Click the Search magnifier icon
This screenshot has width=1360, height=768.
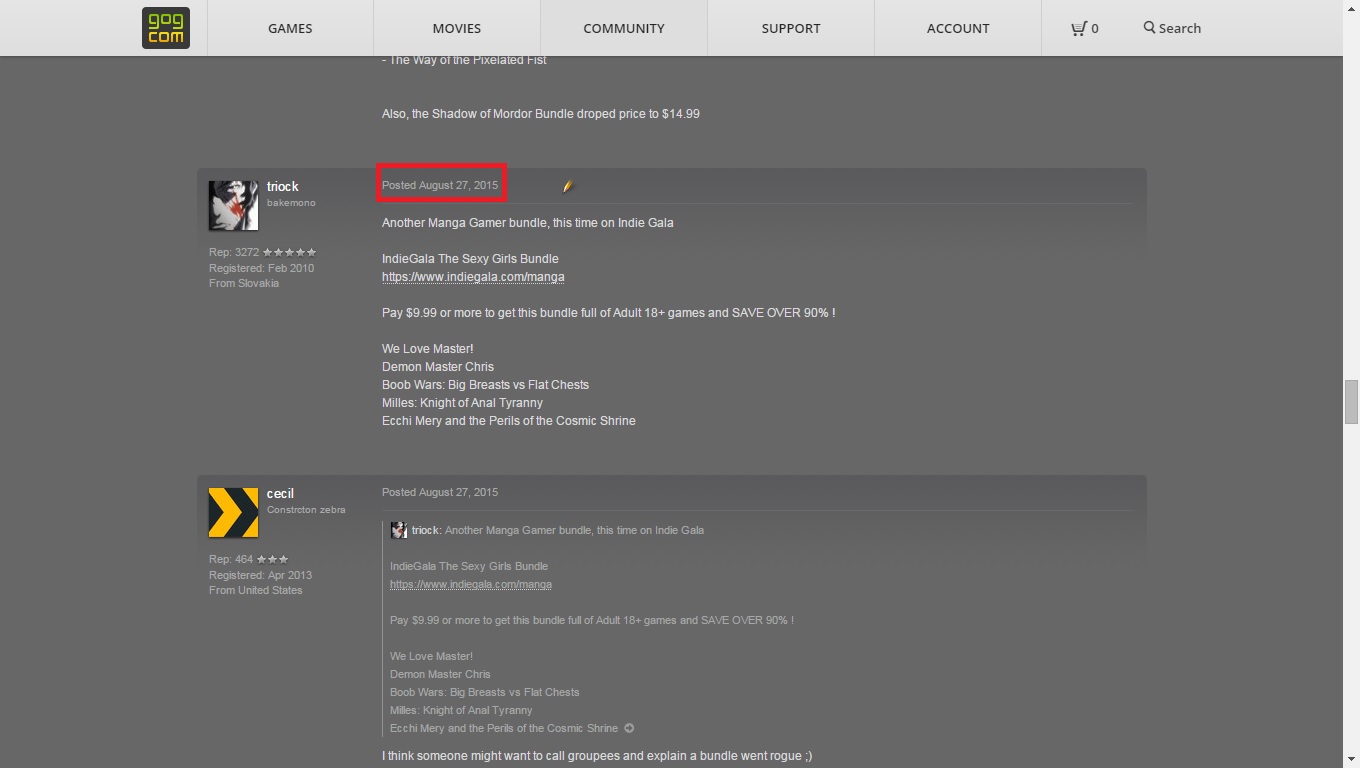[1150, 28]
